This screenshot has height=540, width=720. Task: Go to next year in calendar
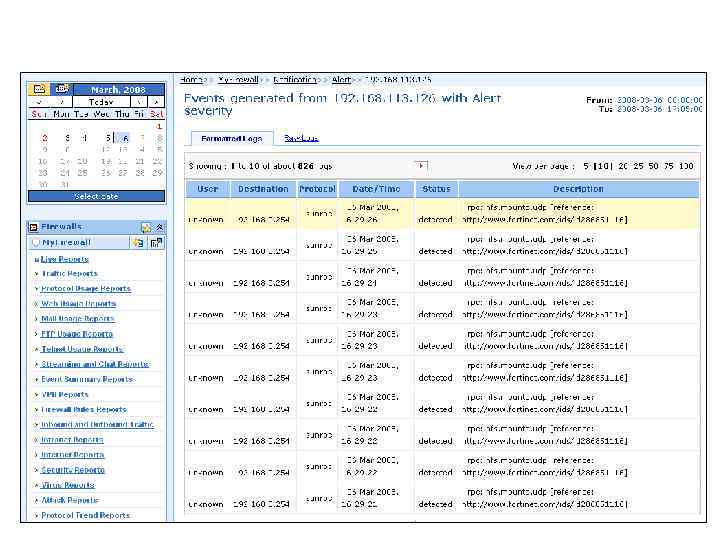pos(156,101)
